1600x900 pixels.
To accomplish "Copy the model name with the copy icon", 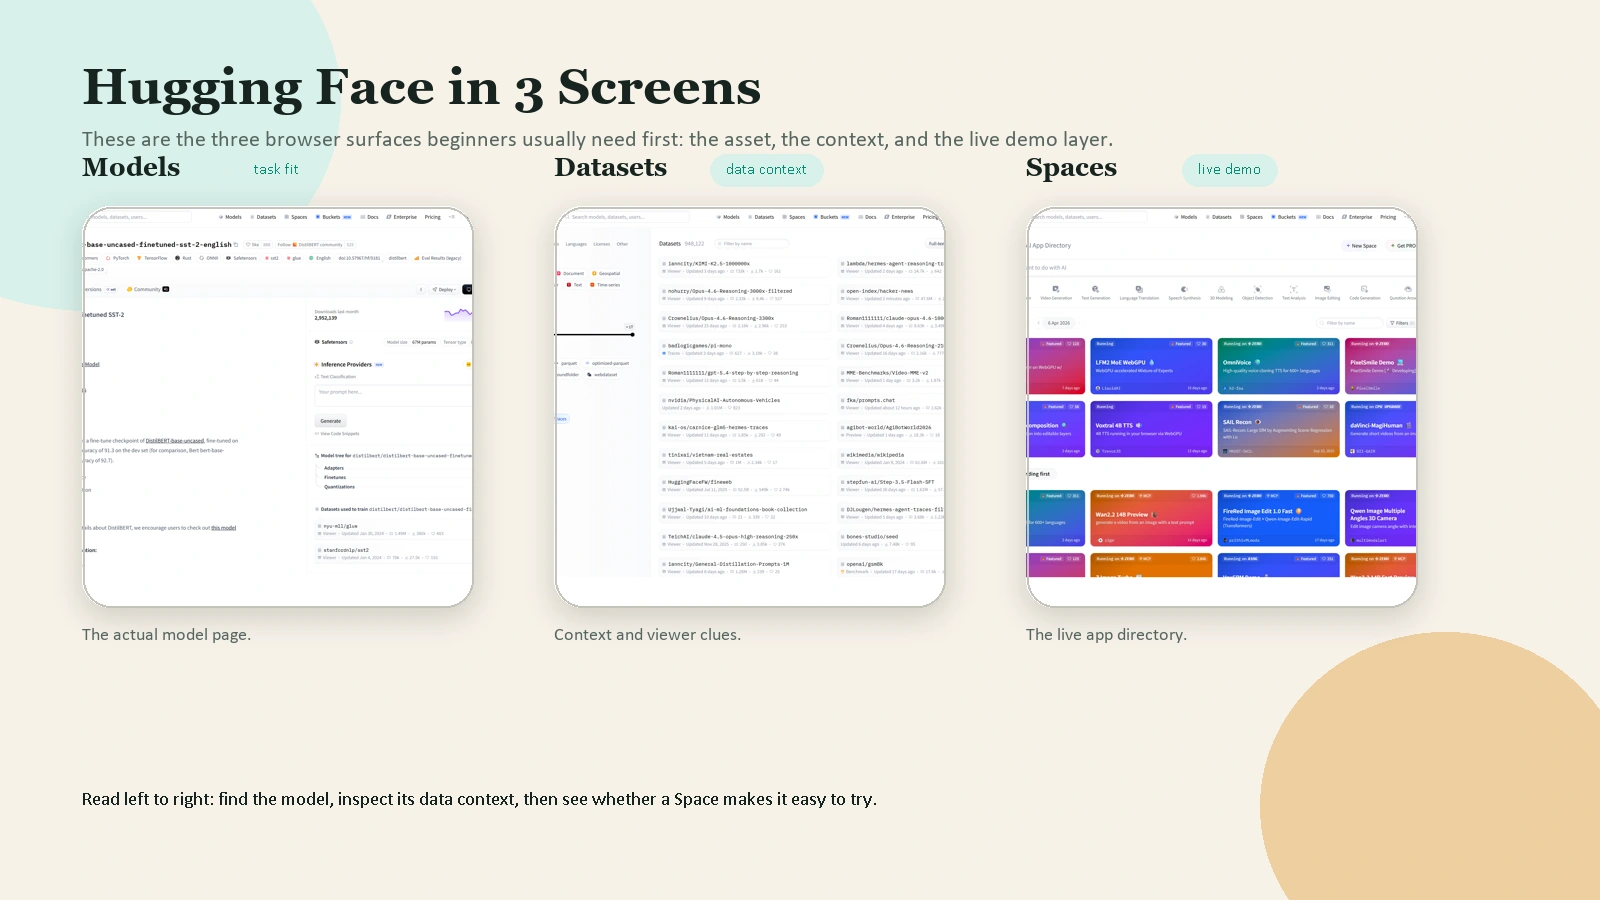I will (x=236, y=244).
